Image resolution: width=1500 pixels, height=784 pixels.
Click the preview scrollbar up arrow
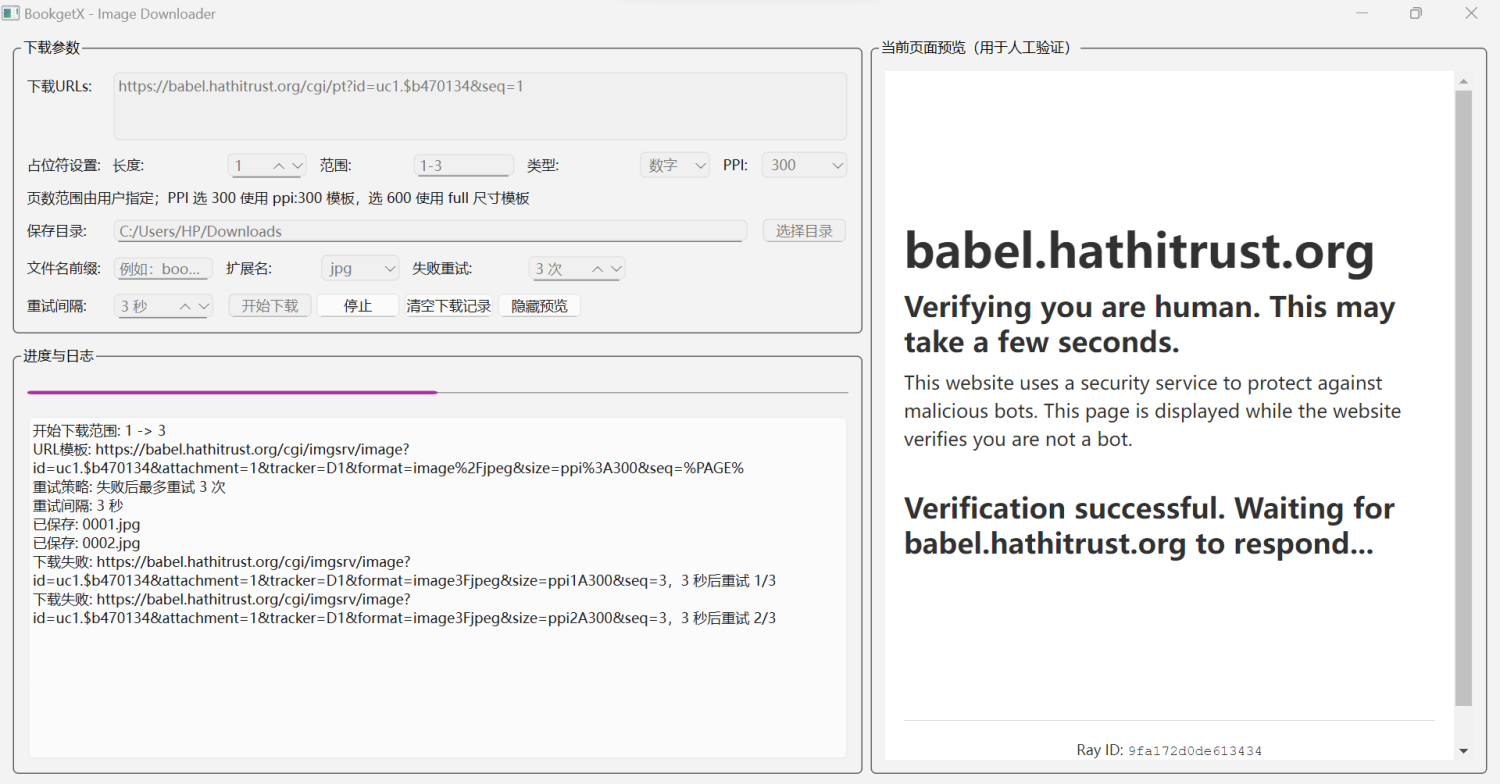click(1463, 82)
